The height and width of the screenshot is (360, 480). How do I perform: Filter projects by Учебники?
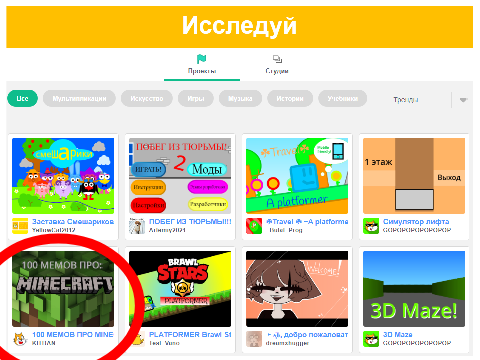point(343,99)
